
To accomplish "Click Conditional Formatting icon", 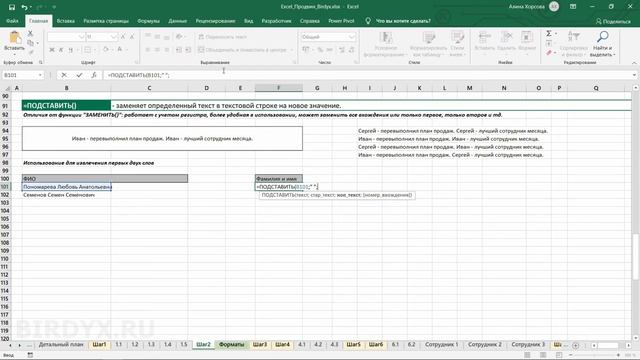I will point(386,38).
